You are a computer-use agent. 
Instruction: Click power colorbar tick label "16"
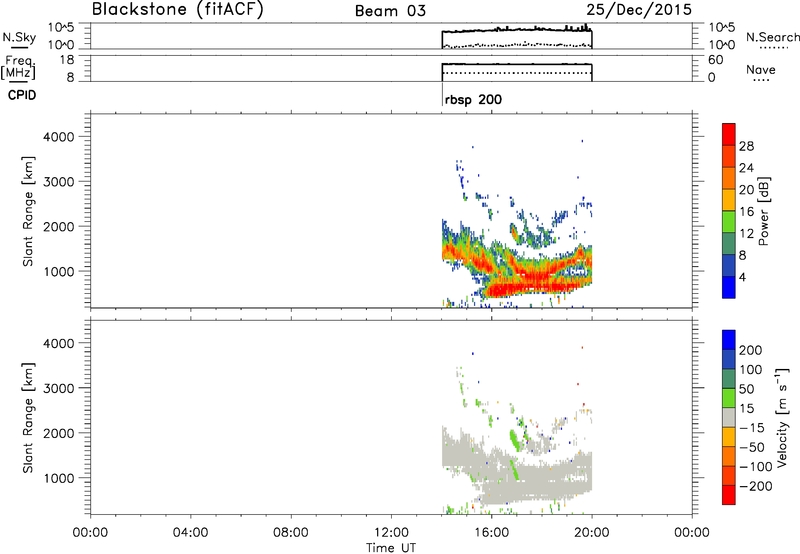pyautogui.click(x=746, y=212)
